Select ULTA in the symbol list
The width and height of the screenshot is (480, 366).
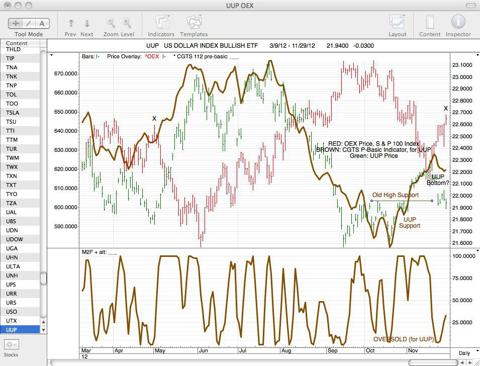click(x=20, y=266)
